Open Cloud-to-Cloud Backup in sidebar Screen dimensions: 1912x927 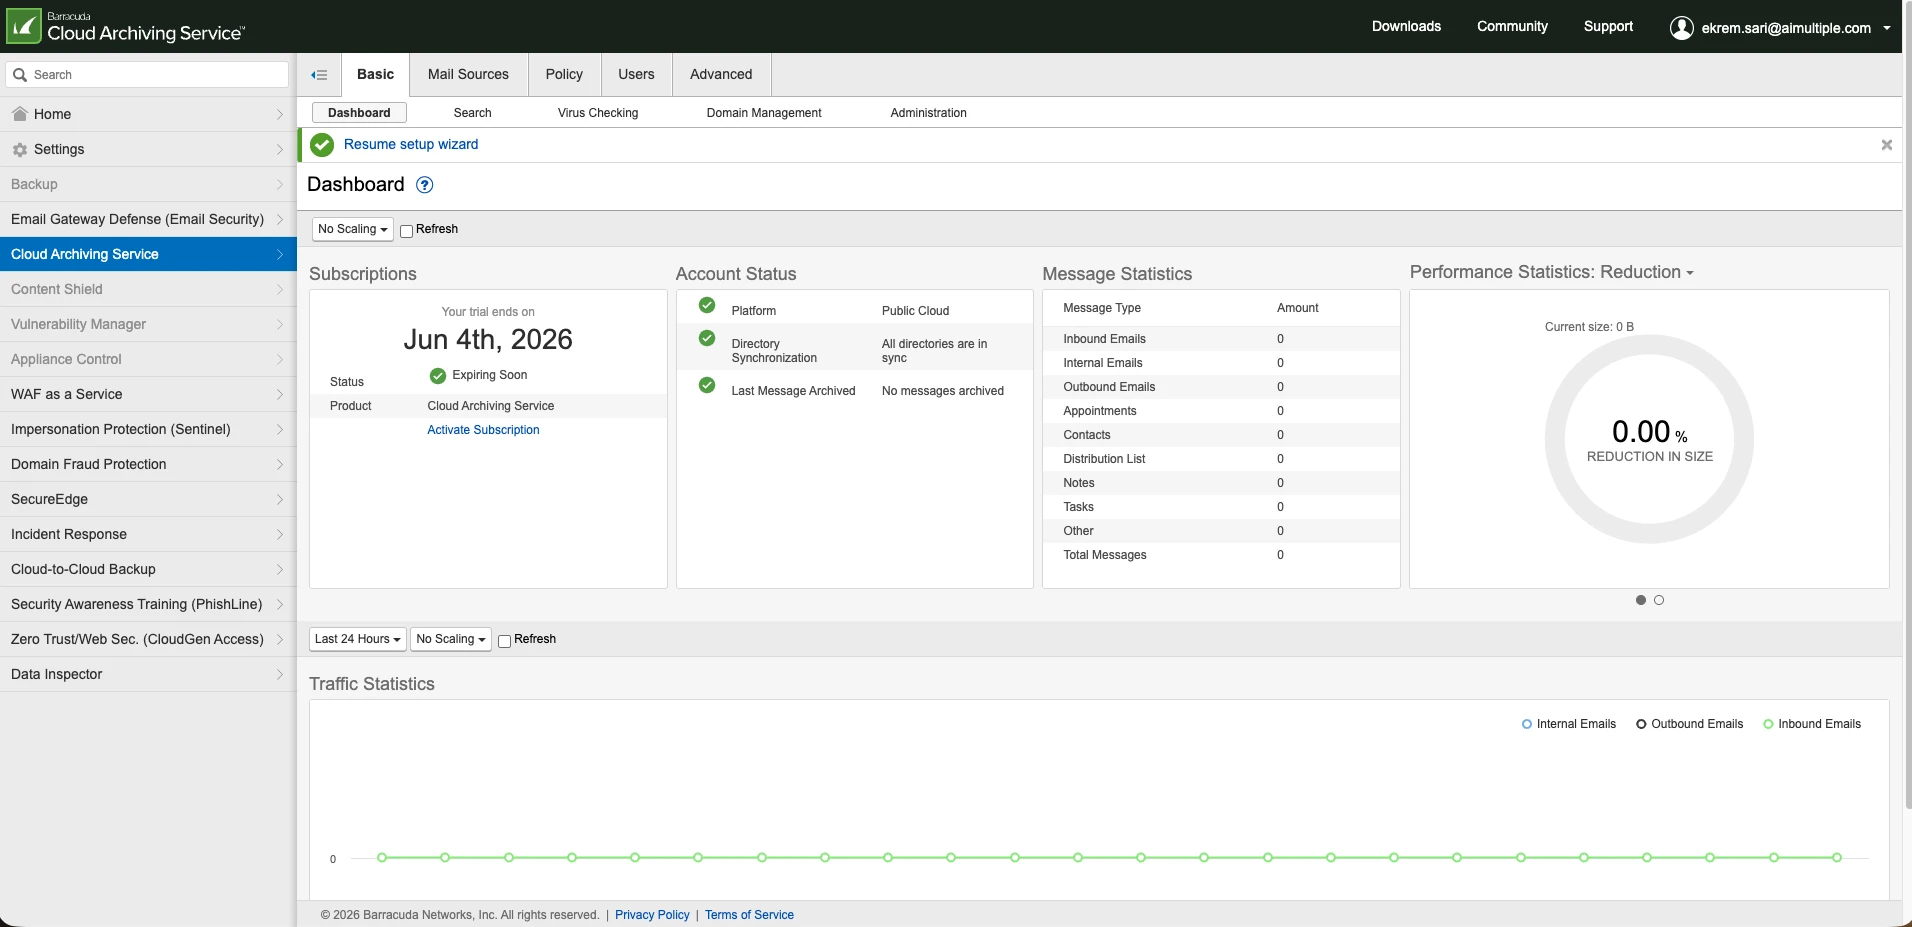(x=148, y=569)
